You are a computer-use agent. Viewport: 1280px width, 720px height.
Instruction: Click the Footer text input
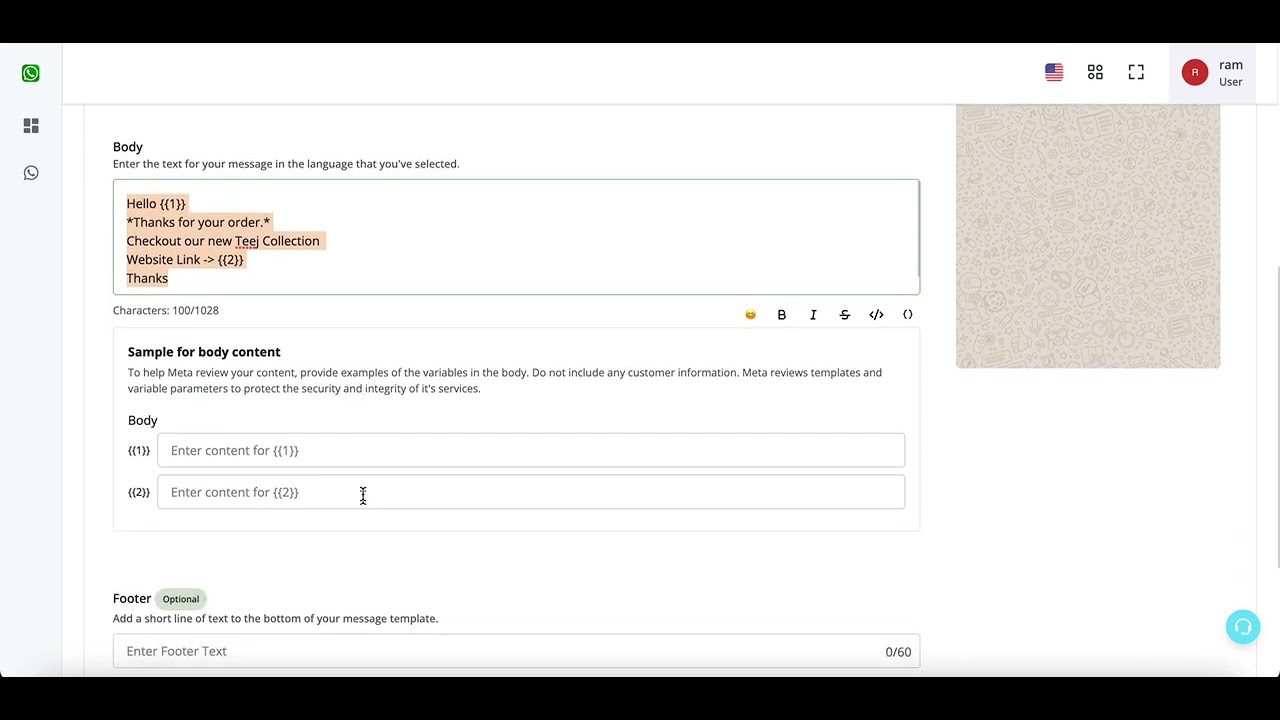516,651
